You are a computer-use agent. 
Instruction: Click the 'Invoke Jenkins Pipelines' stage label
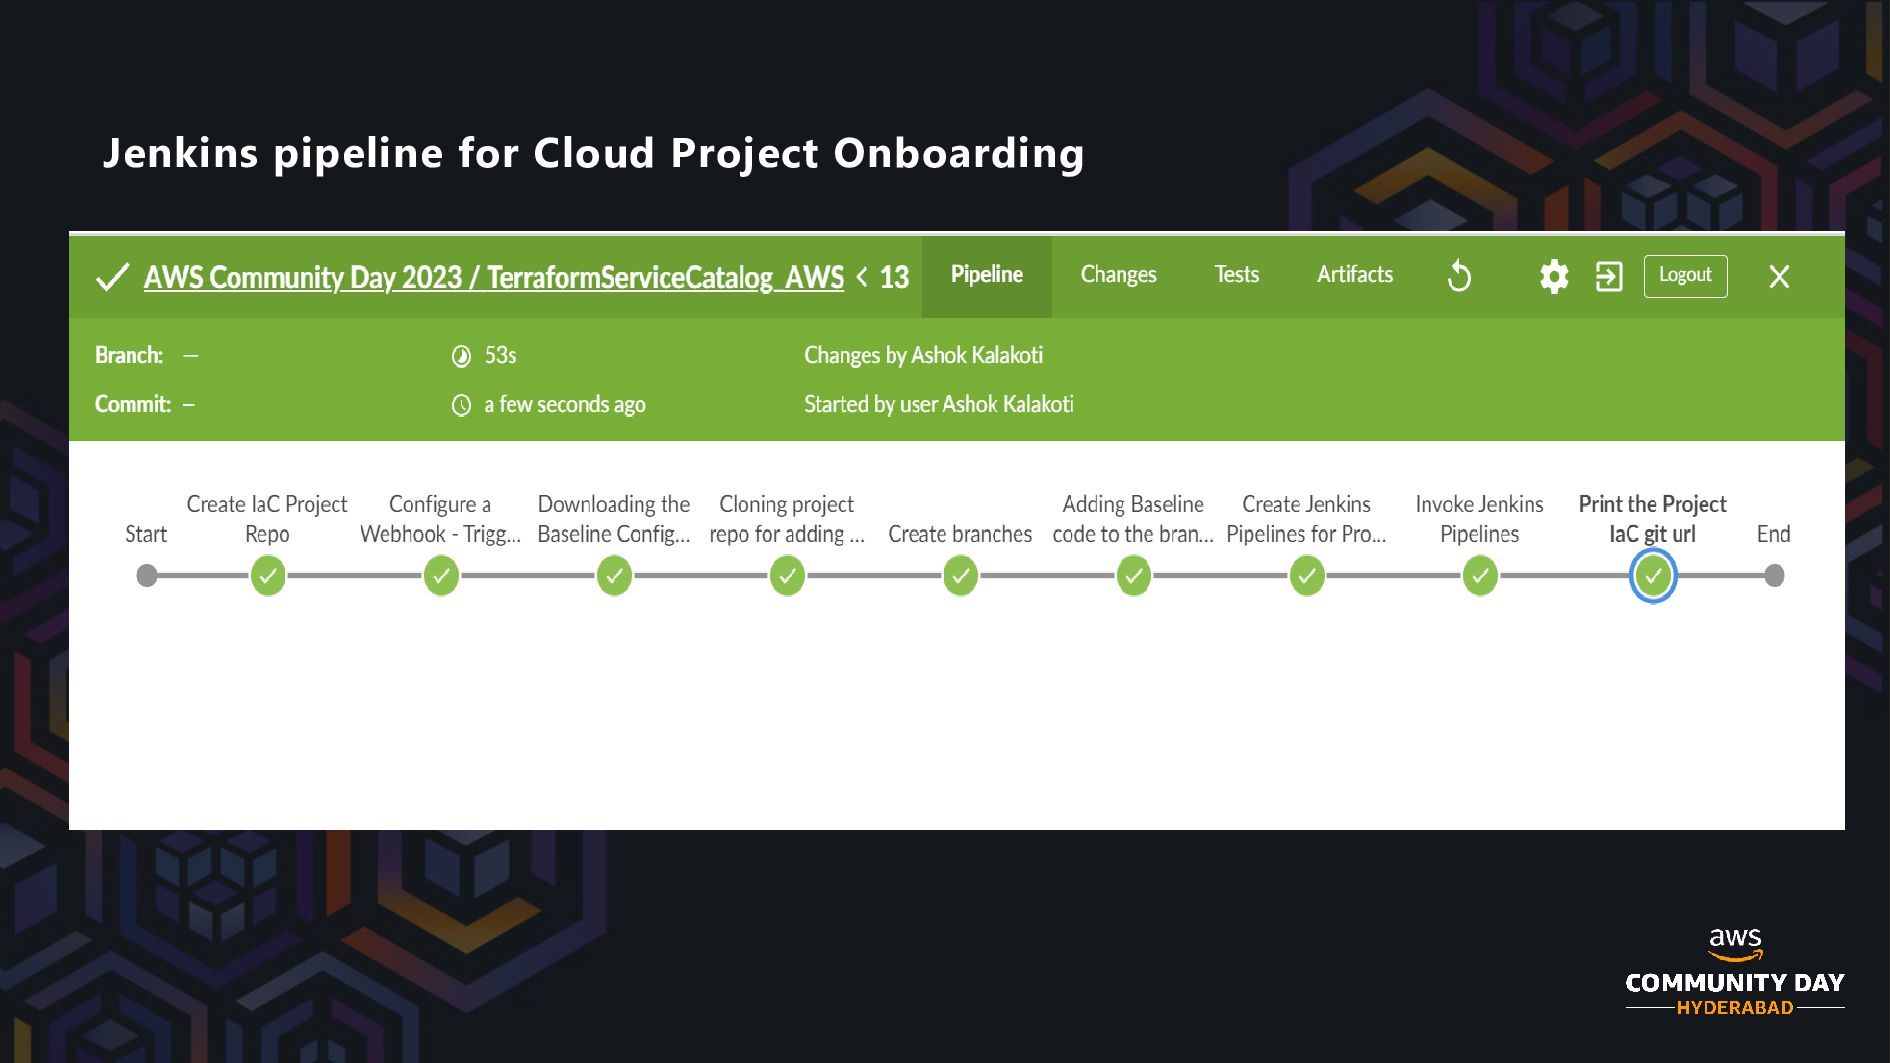tap(1480, 519)
